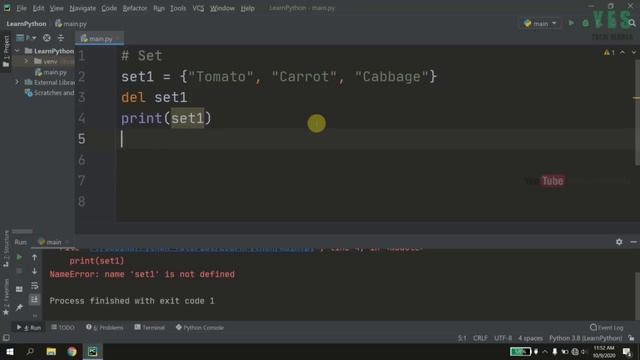Run main using the toolbar play button
This screenshot has height=360, width=640.
pyautogui.click(x=571, y=23)
